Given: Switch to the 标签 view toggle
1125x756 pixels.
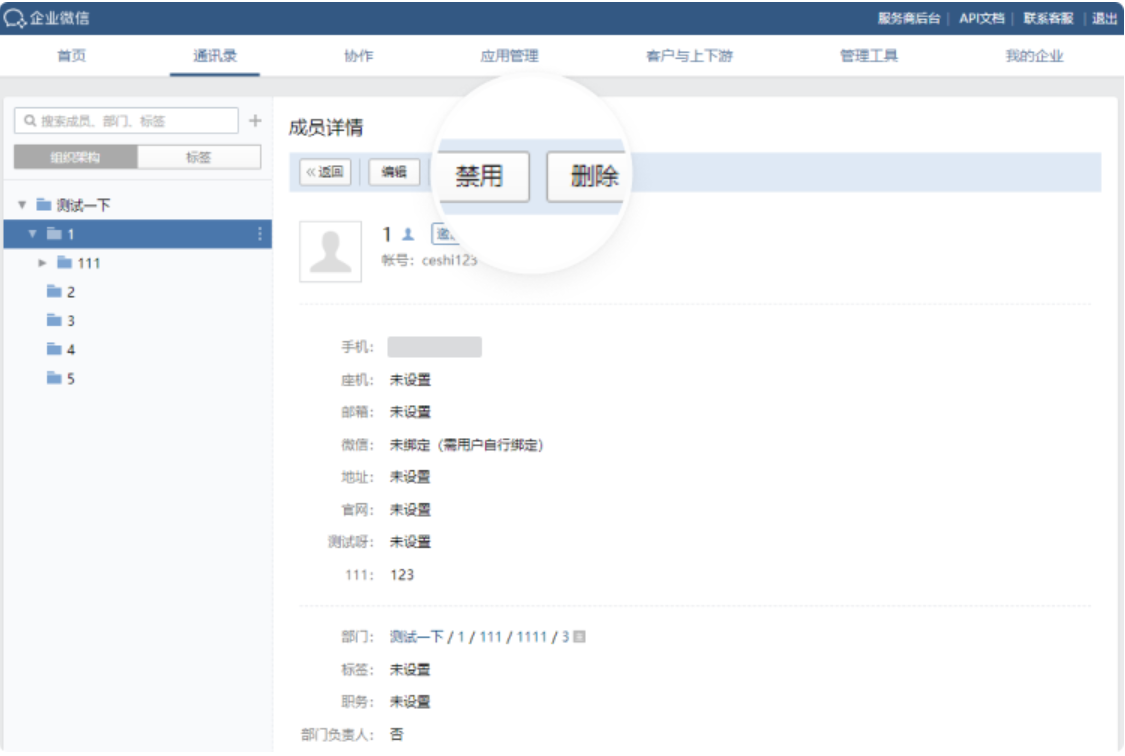Looking at the screenshot, I should 198,157.
